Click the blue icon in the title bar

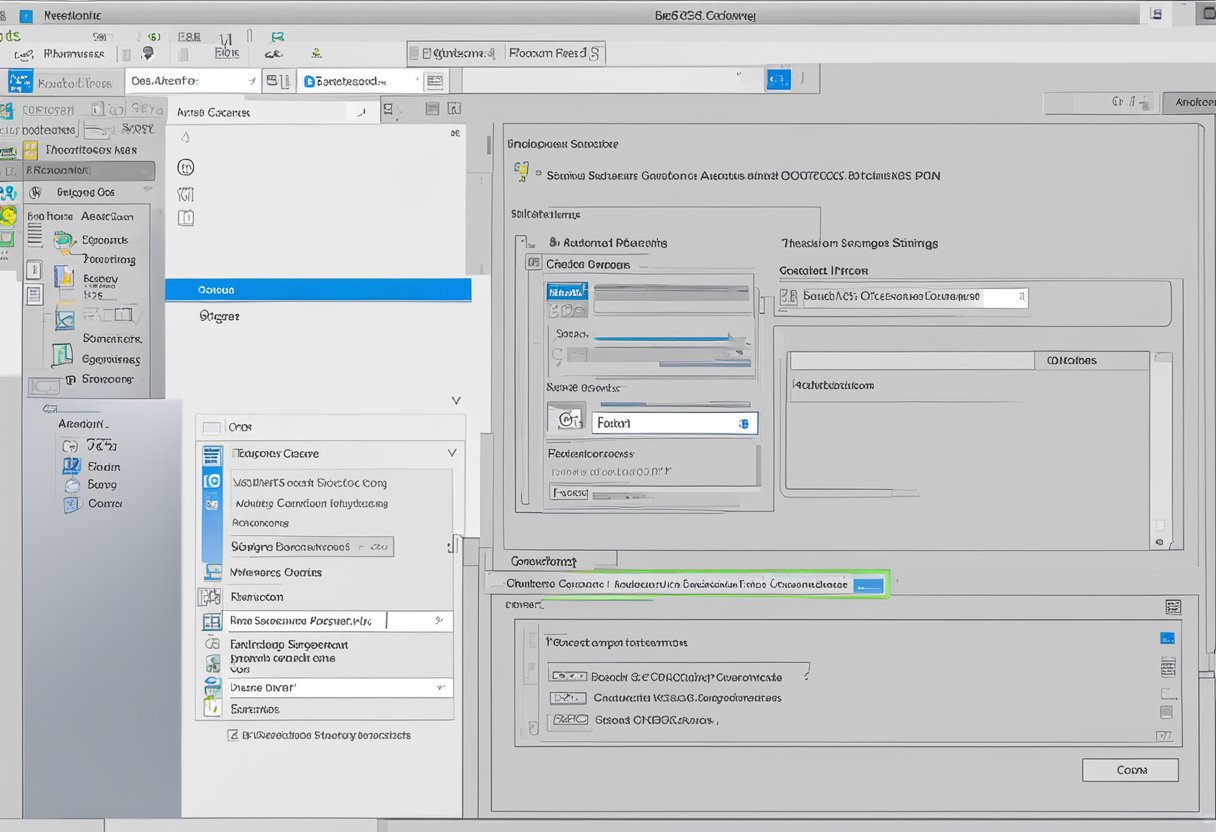click(26, 15)
